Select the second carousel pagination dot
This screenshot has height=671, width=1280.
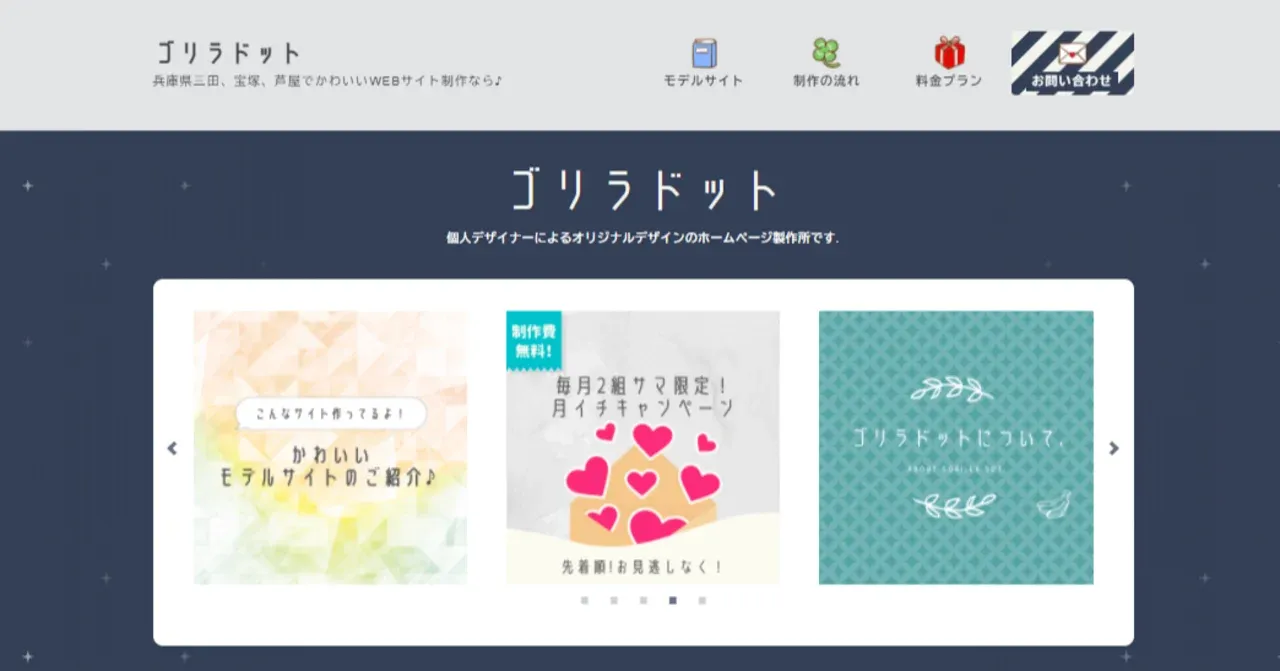[x=614, y=601]
